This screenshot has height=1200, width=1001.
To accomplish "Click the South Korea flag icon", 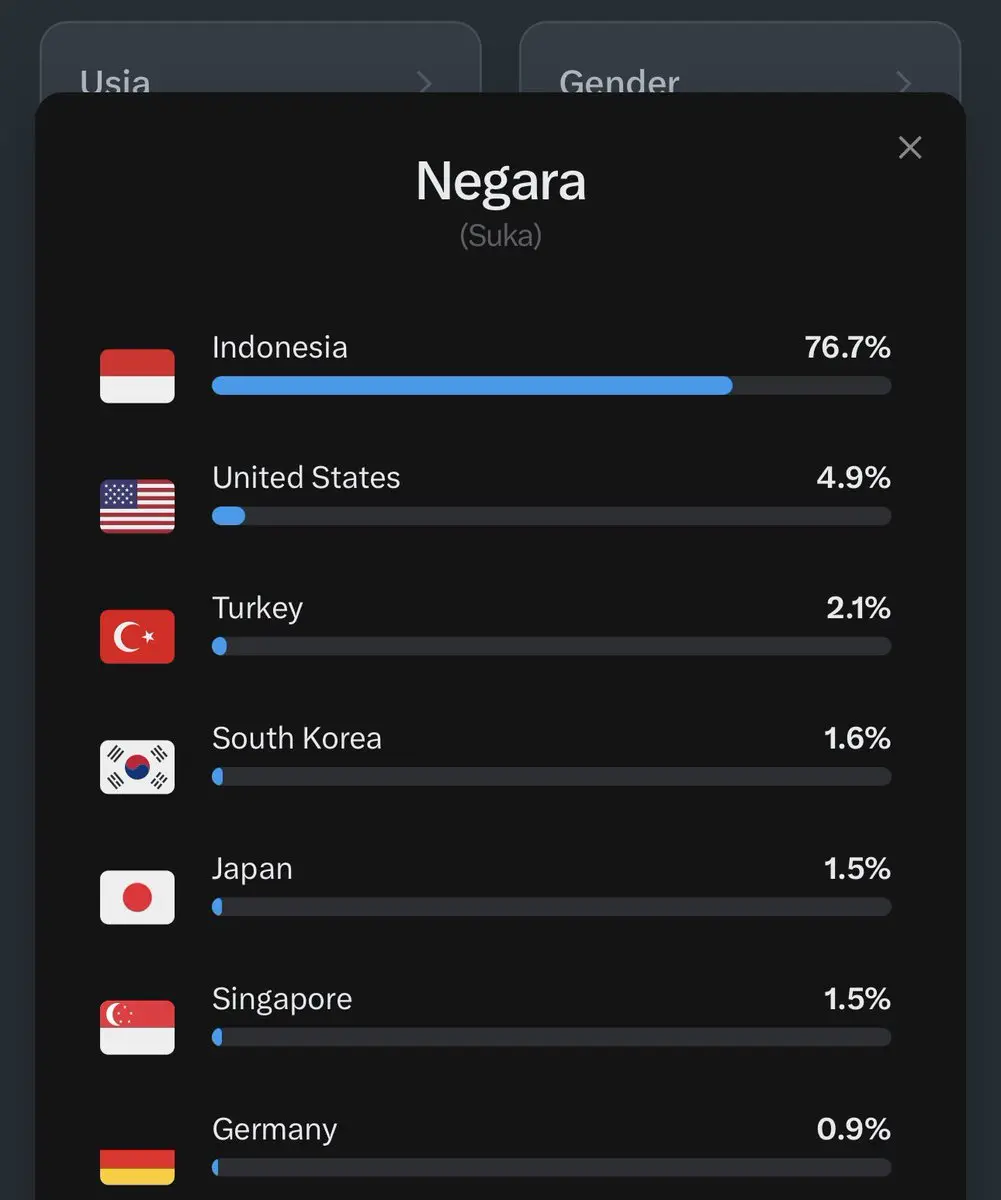I will coord(137,767).
